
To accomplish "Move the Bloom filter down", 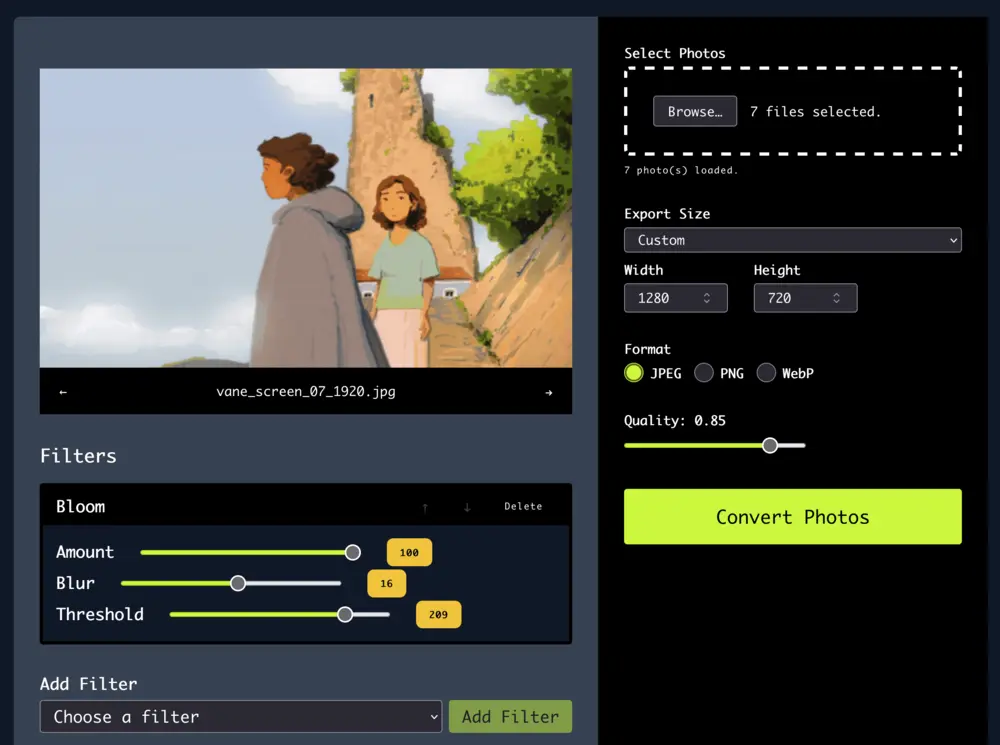I will (466, 507).
